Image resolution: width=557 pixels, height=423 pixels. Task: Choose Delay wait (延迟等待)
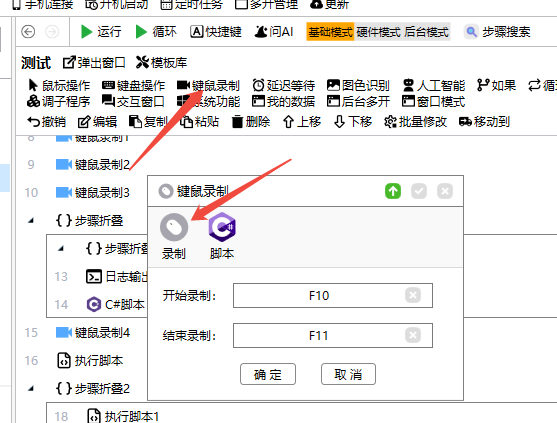[283, 85]
